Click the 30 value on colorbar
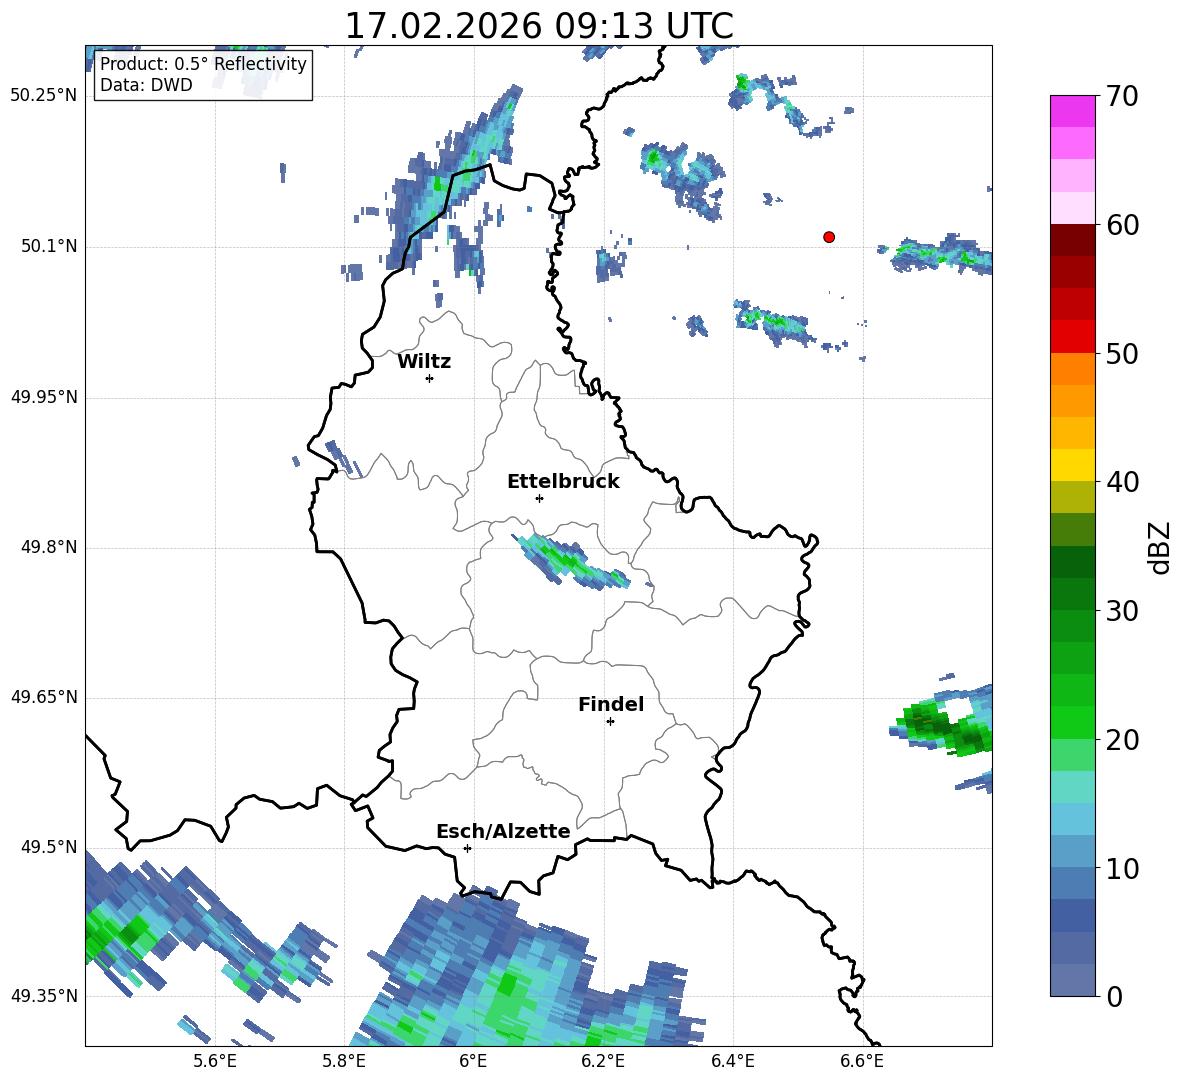1184x1081 pixels. pyautogui.click(x=1122, y=611)
